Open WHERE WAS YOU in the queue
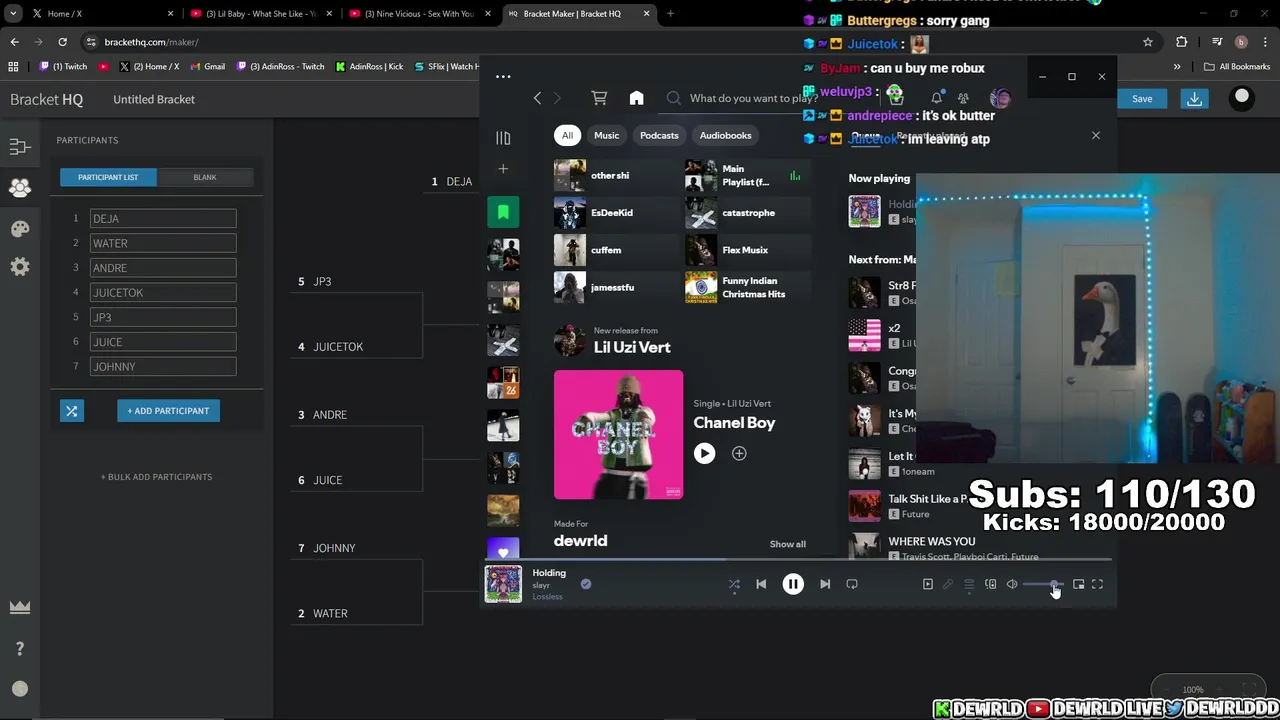The image size is (1280, 720). point(931,541)
